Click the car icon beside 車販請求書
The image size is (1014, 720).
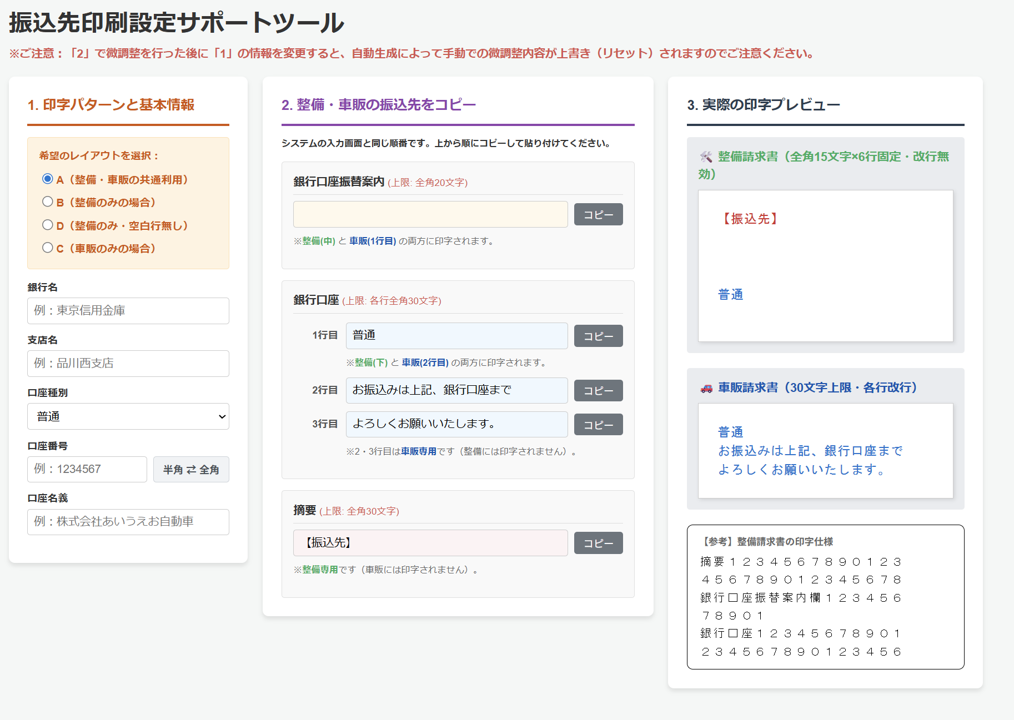(706, 388)
